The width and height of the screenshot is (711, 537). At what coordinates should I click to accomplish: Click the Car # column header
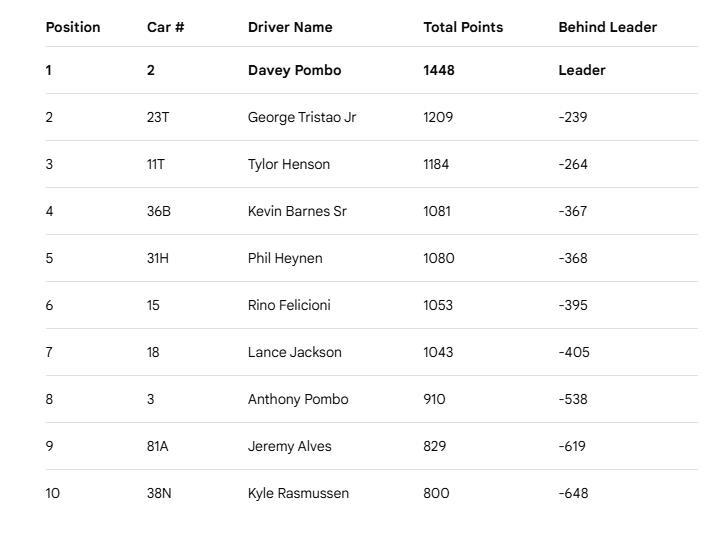pyautogui.click(x=165, y=27)
